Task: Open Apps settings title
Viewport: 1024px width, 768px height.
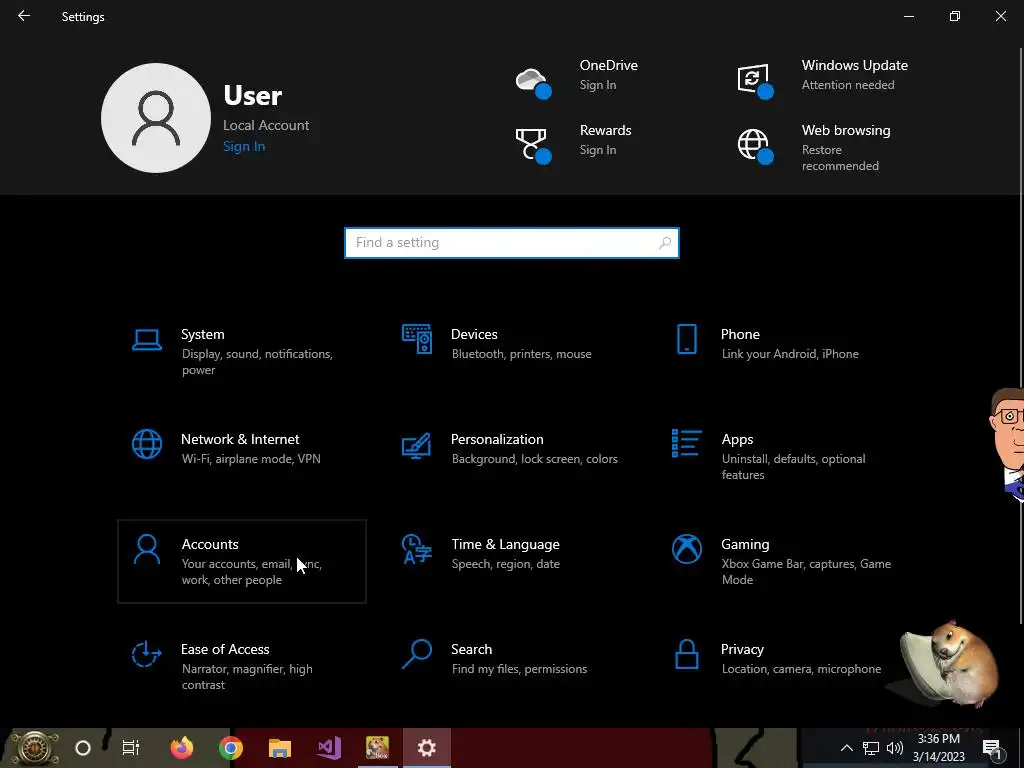Action: [737, 440]
